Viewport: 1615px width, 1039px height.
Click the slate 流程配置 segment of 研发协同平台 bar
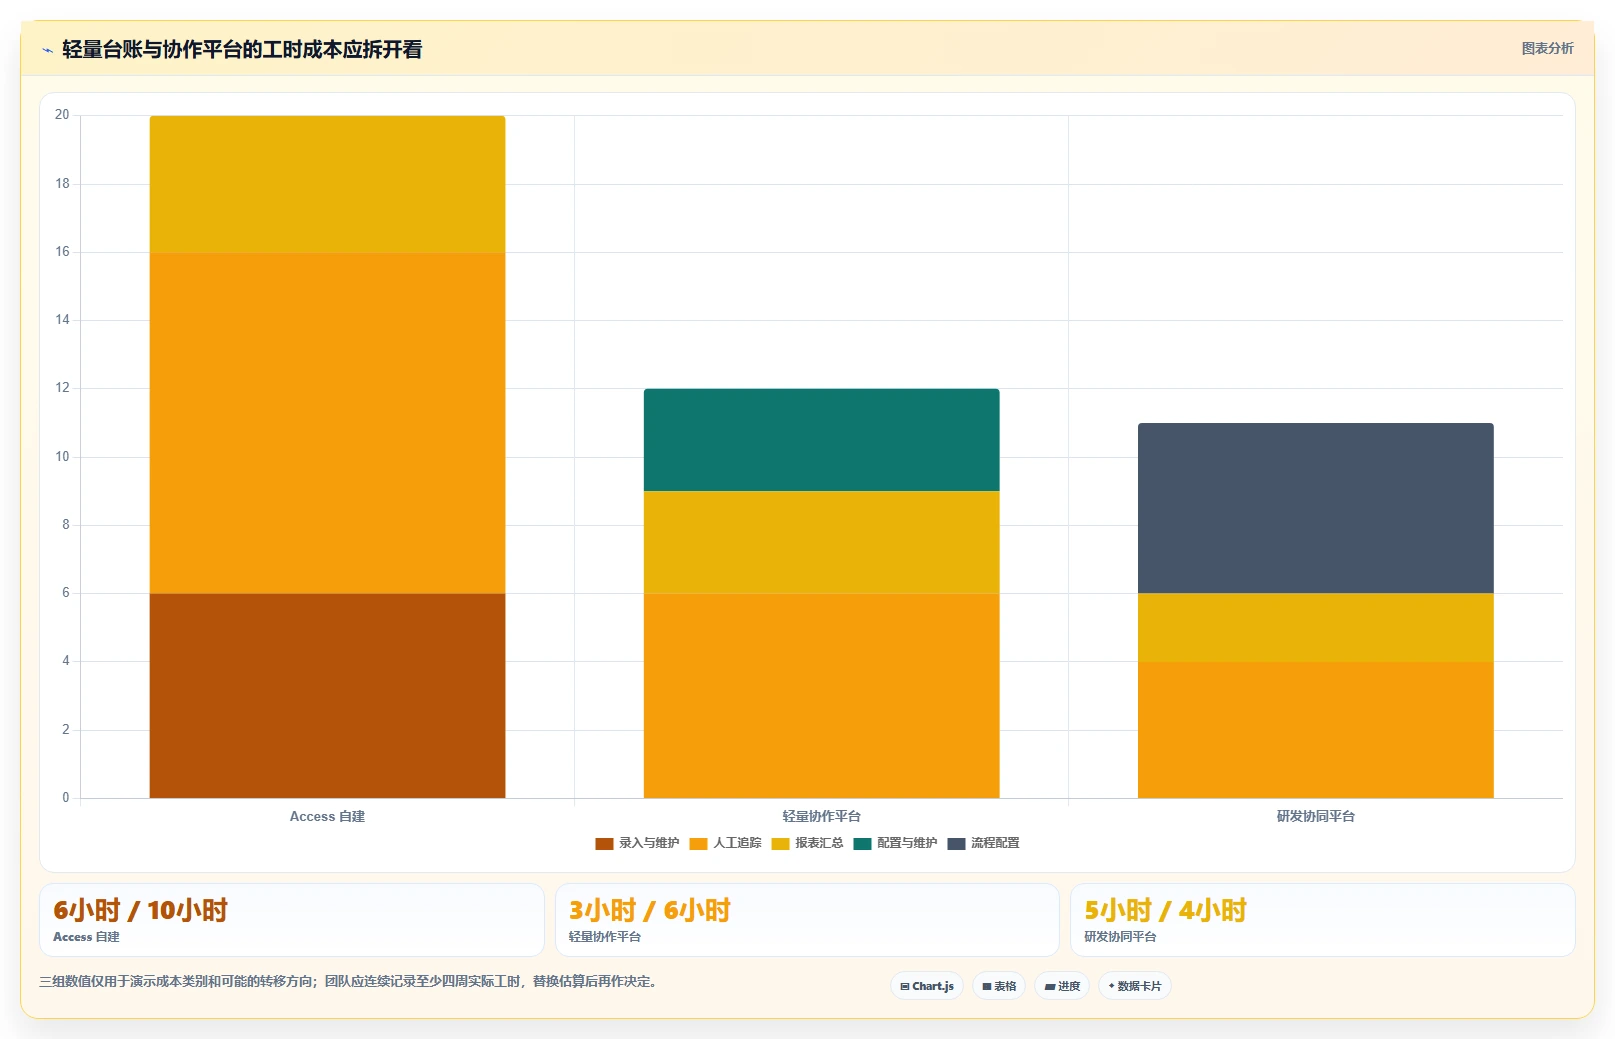pyautogui.click(x=1315, y=508)
